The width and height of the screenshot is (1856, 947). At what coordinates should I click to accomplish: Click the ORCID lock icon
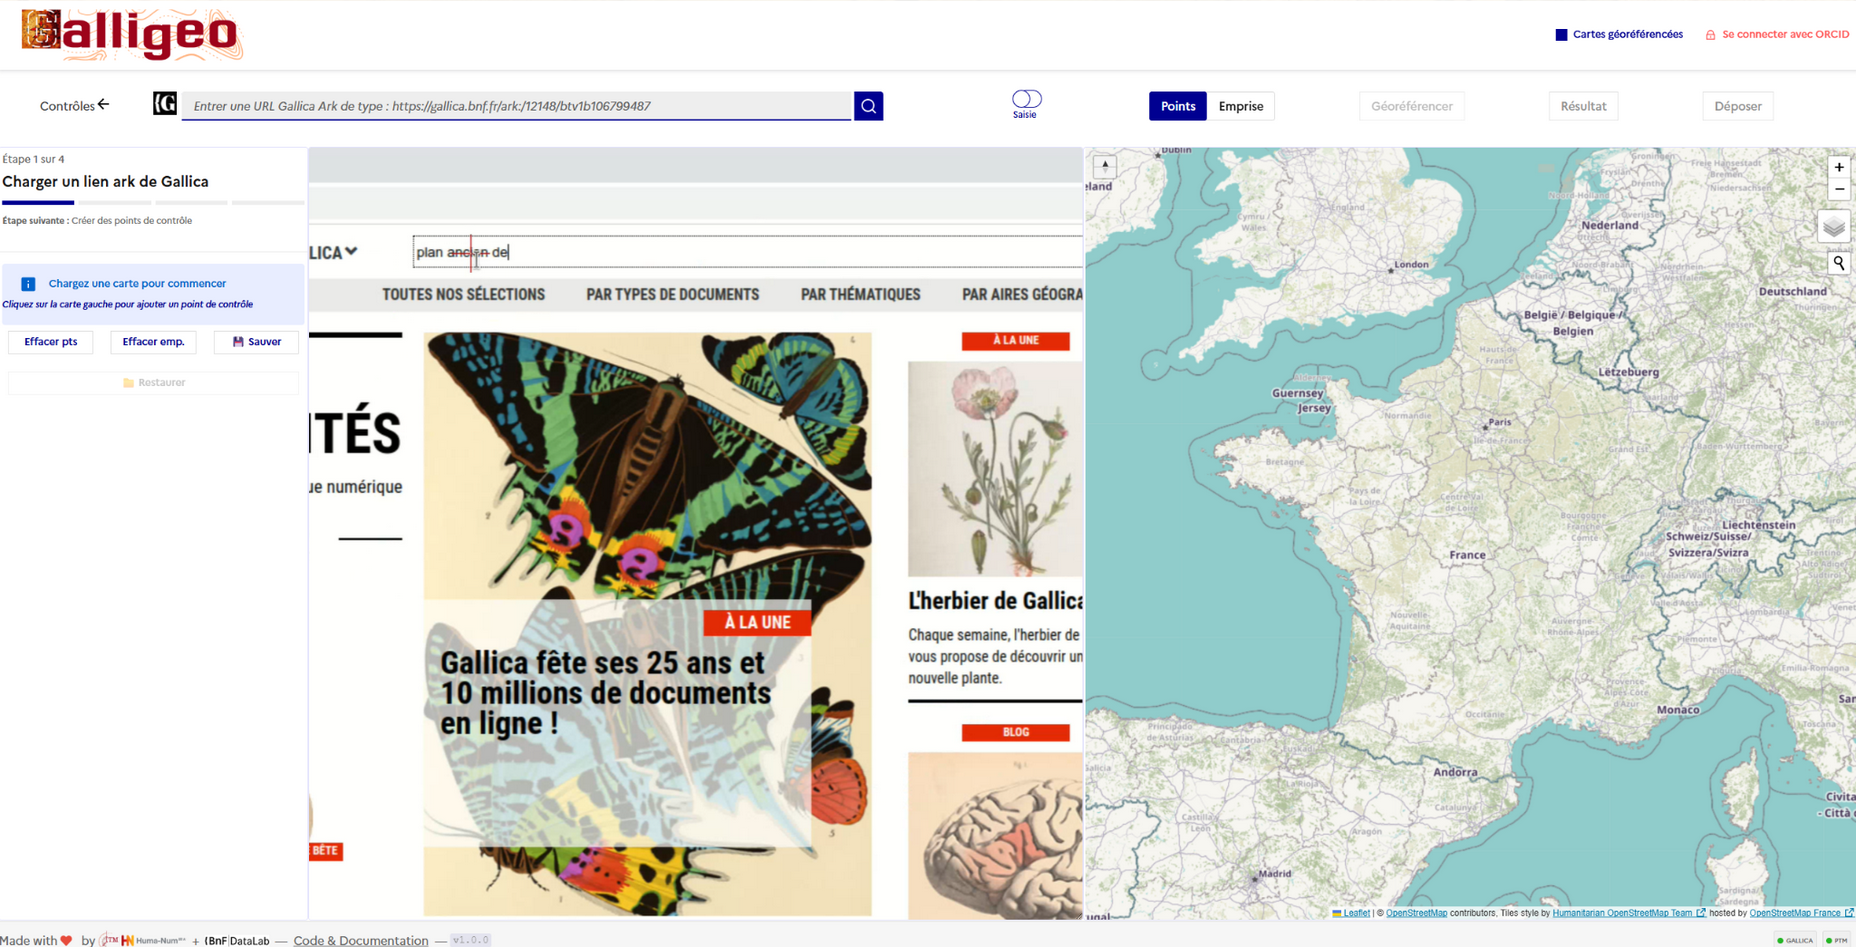[x=1710, y=35]
